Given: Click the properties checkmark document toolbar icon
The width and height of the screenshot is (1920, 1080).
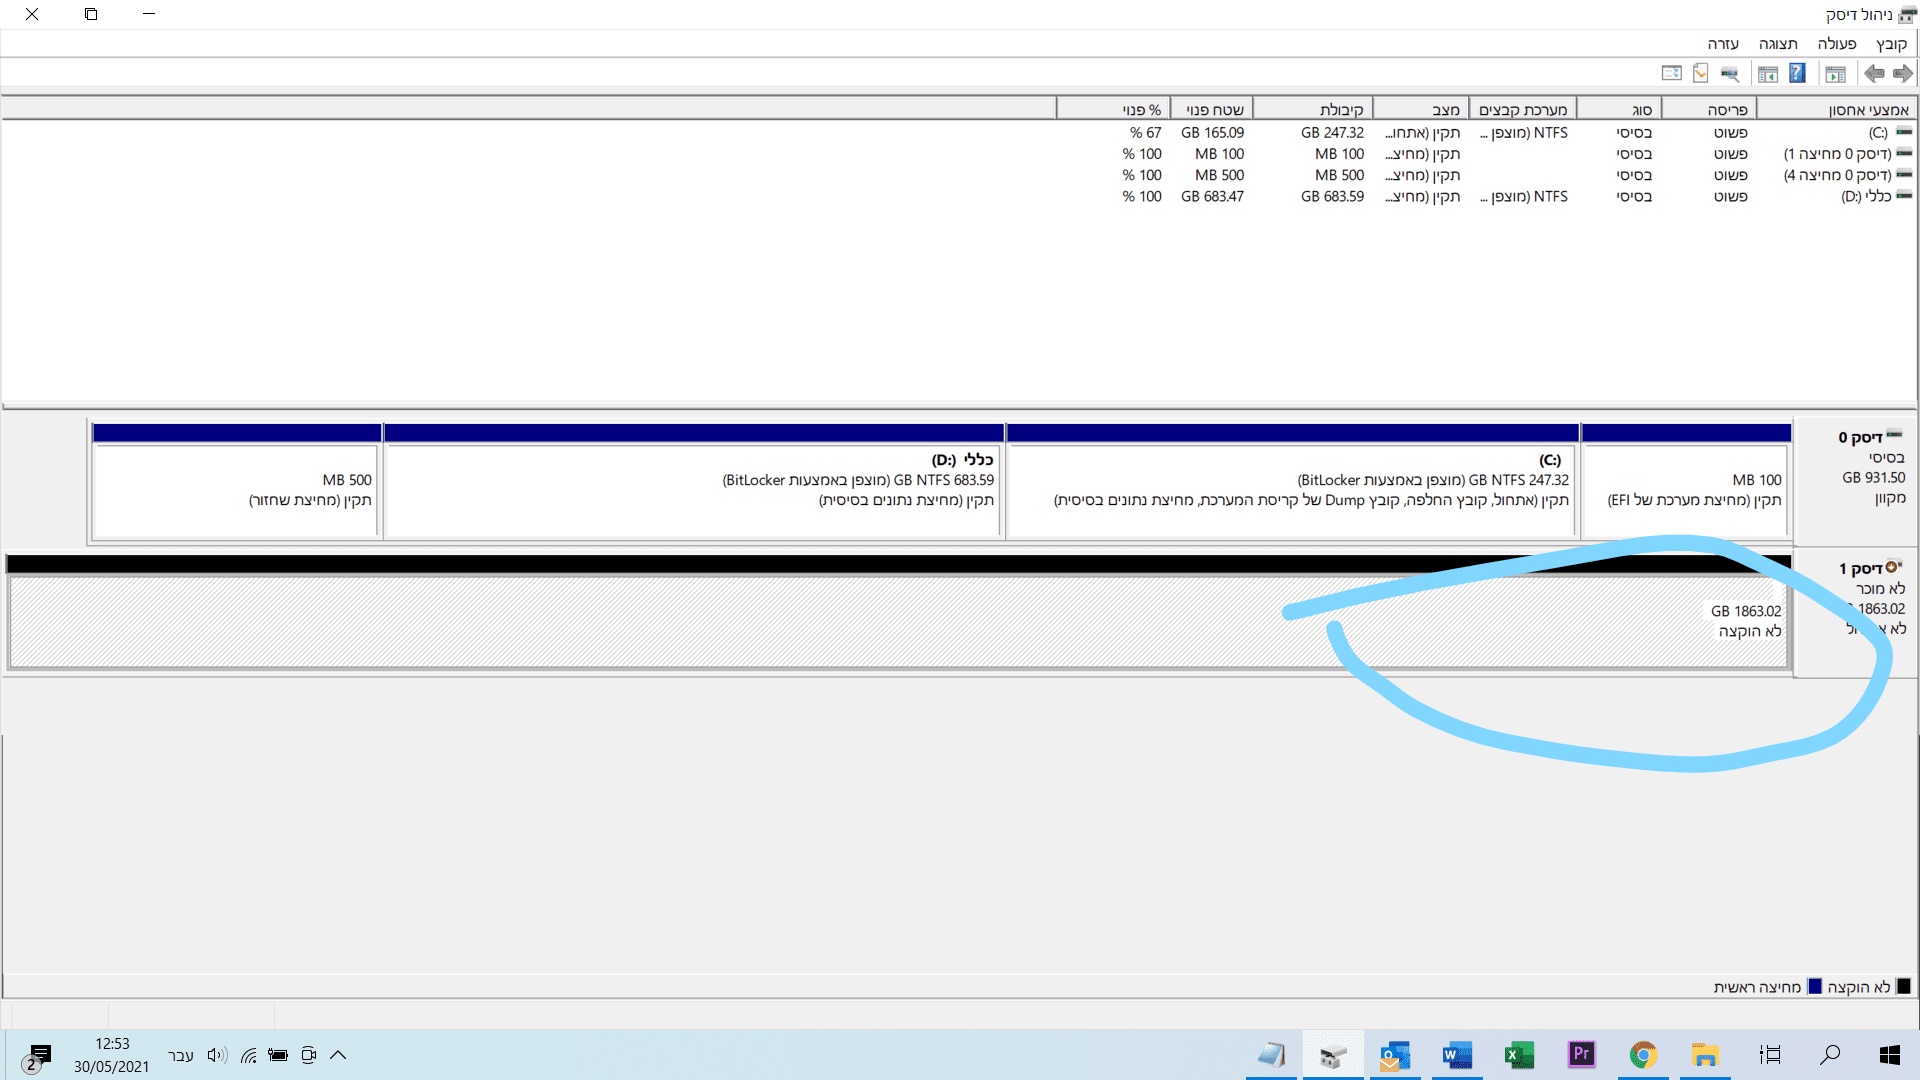Looking at the screenshot, I should tap(1700, 73).
